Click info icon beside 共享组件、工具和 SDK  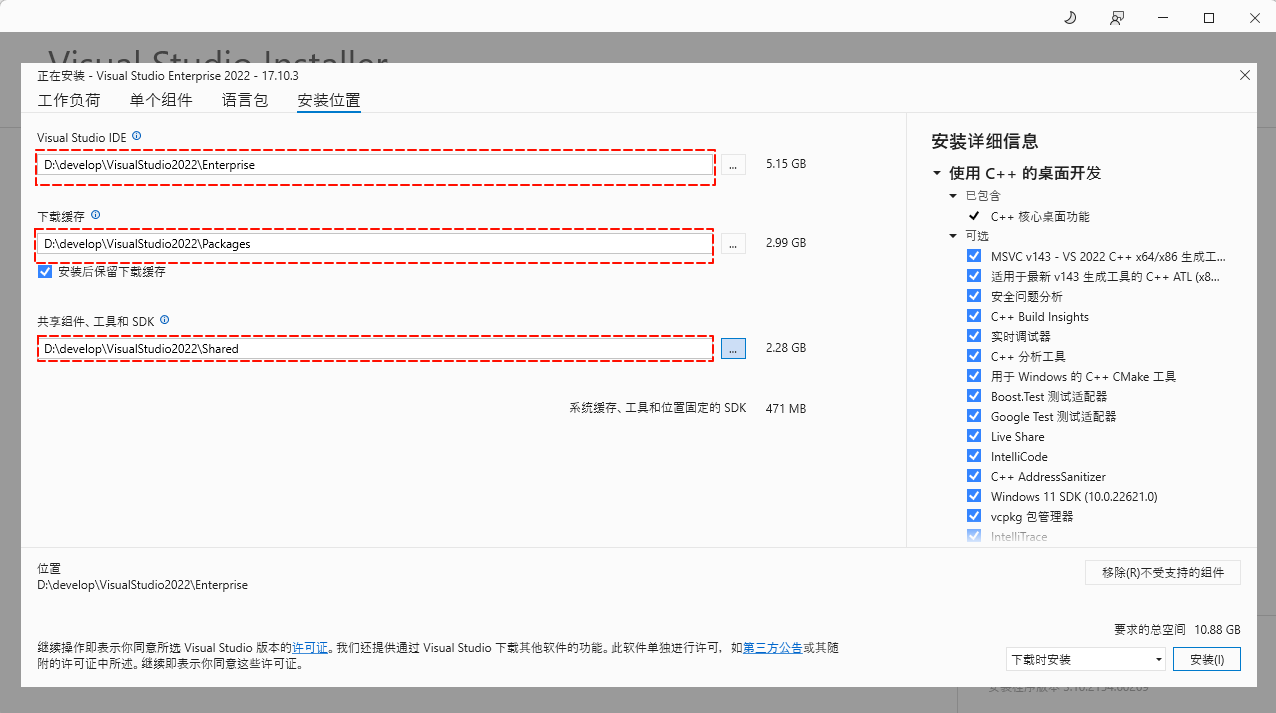click(165, 320)
